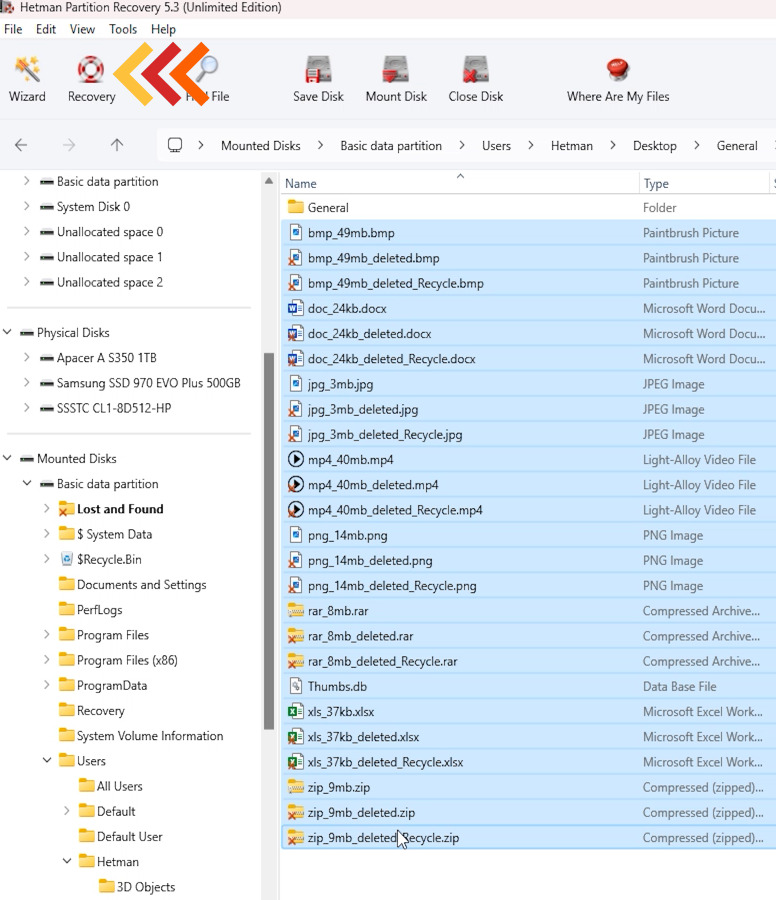This screenshot has height=900, width=776.
Task: Click Mounted Disks in the breadcrumb
Action: pos(261,146)
